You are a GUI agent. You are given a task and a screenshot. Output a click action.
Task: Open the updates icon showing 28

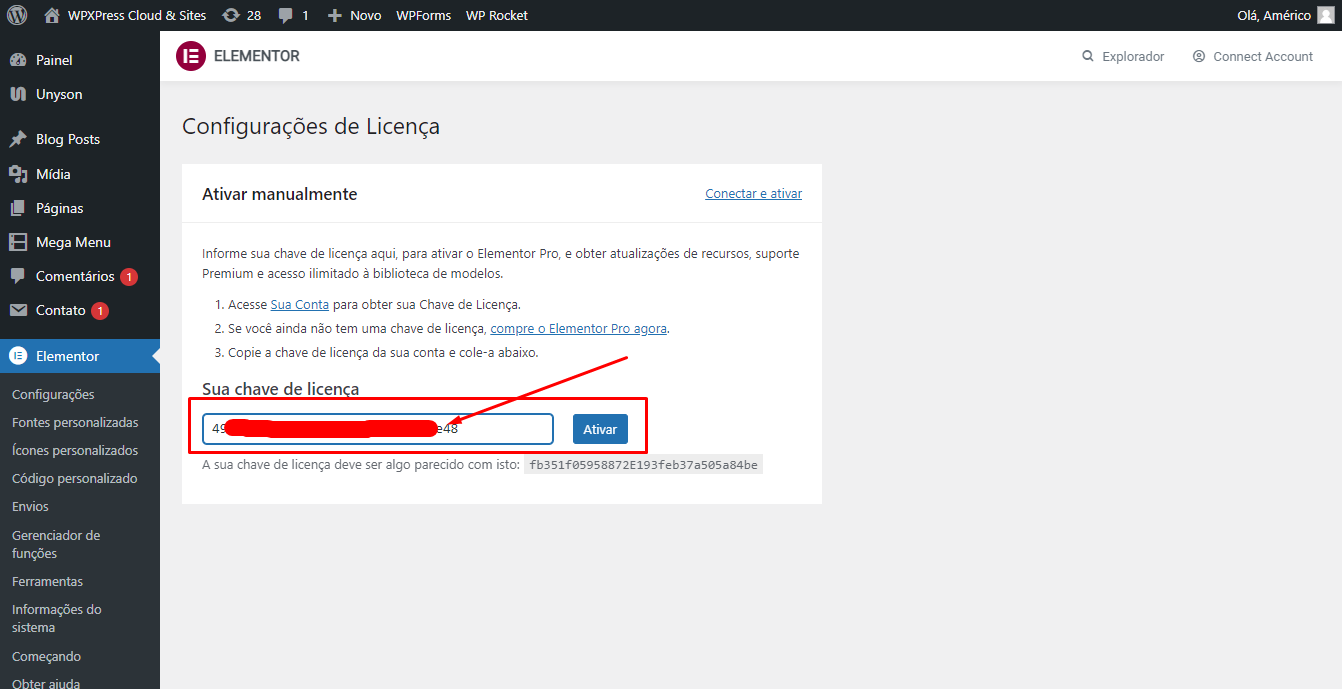(x=231, y=15)
